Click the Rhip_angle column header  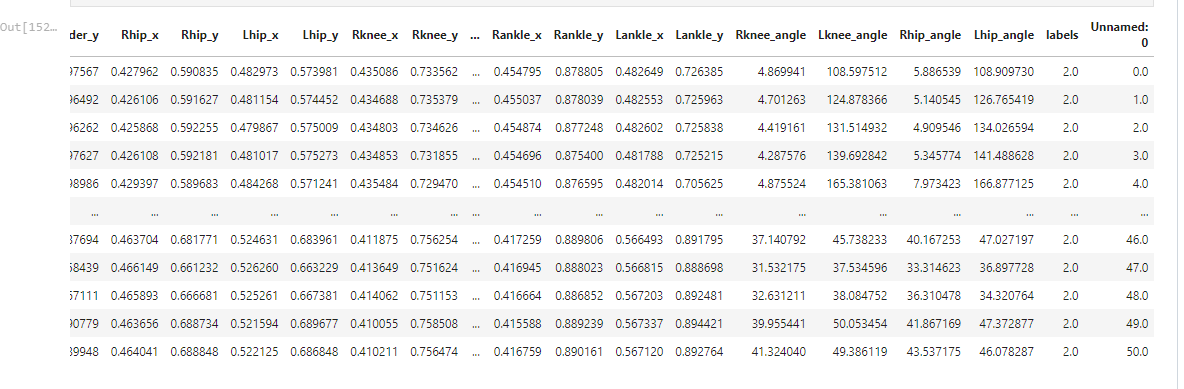click(930, 35)
